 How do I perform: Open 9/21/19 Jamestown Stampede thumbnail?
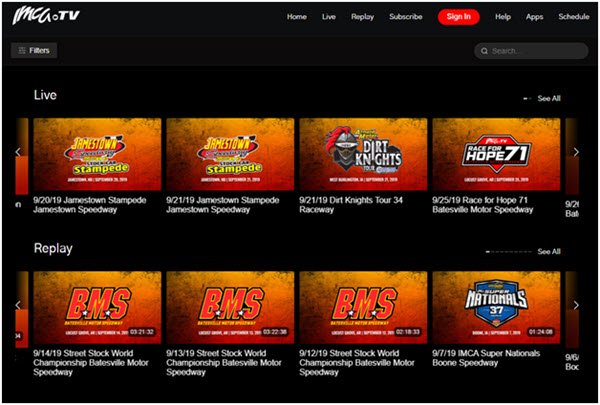pos(230,154)
